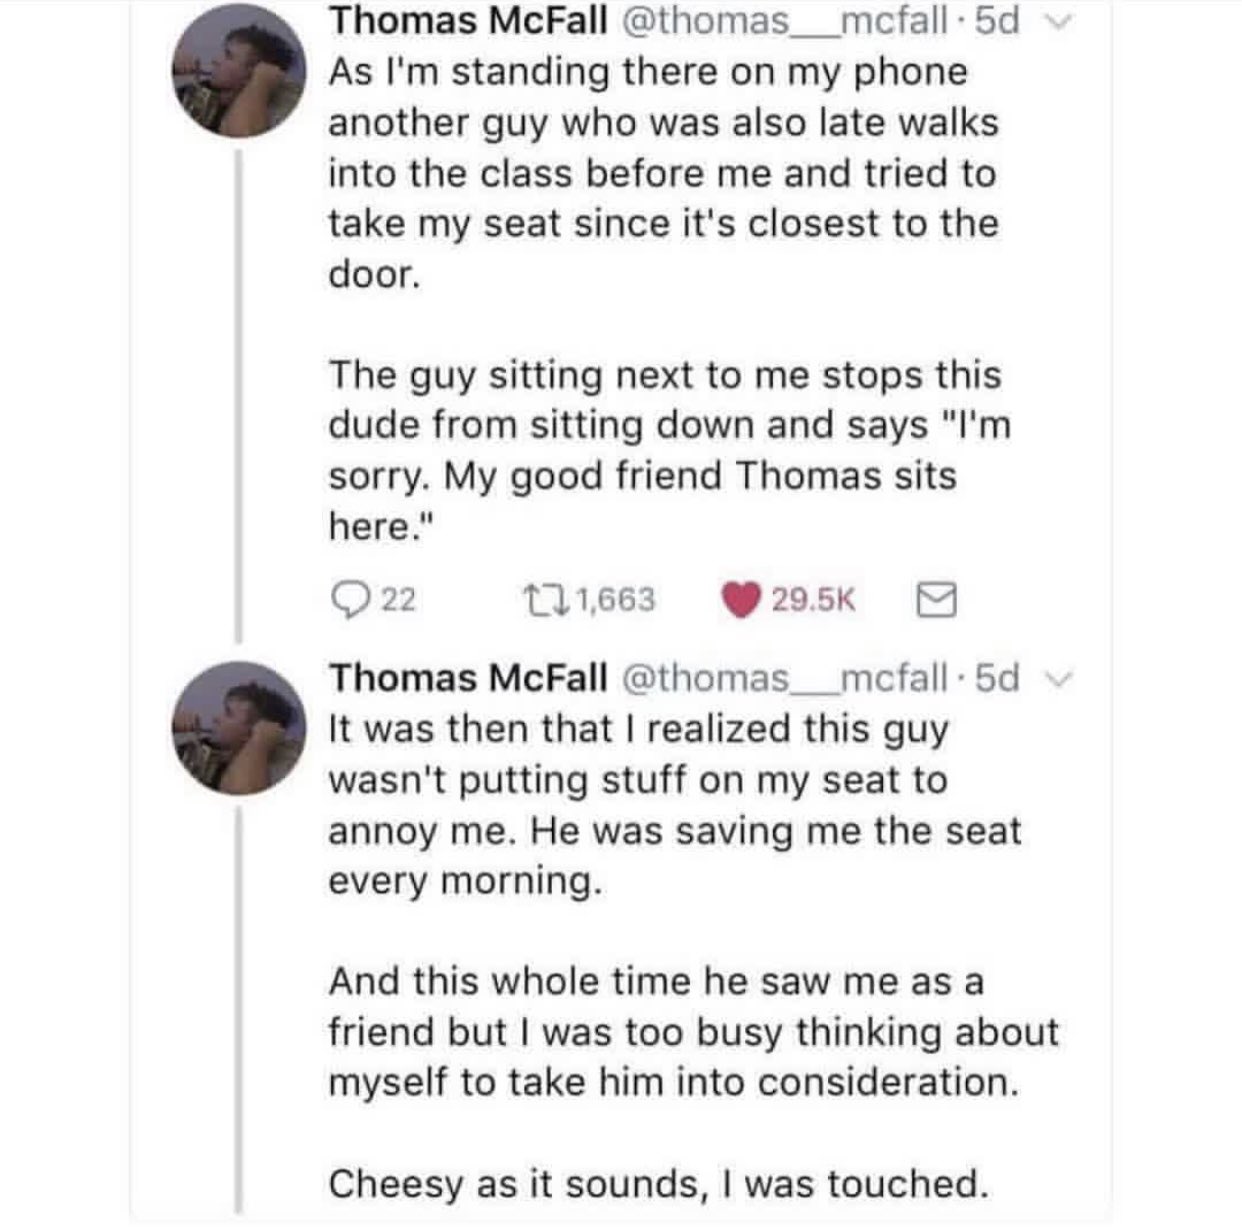The width and height of the screenshot is (1242, 1229).
Task: Click Thomas McFall's name on the second tweet
Action: pyautogui.click(x=468, y=678)
